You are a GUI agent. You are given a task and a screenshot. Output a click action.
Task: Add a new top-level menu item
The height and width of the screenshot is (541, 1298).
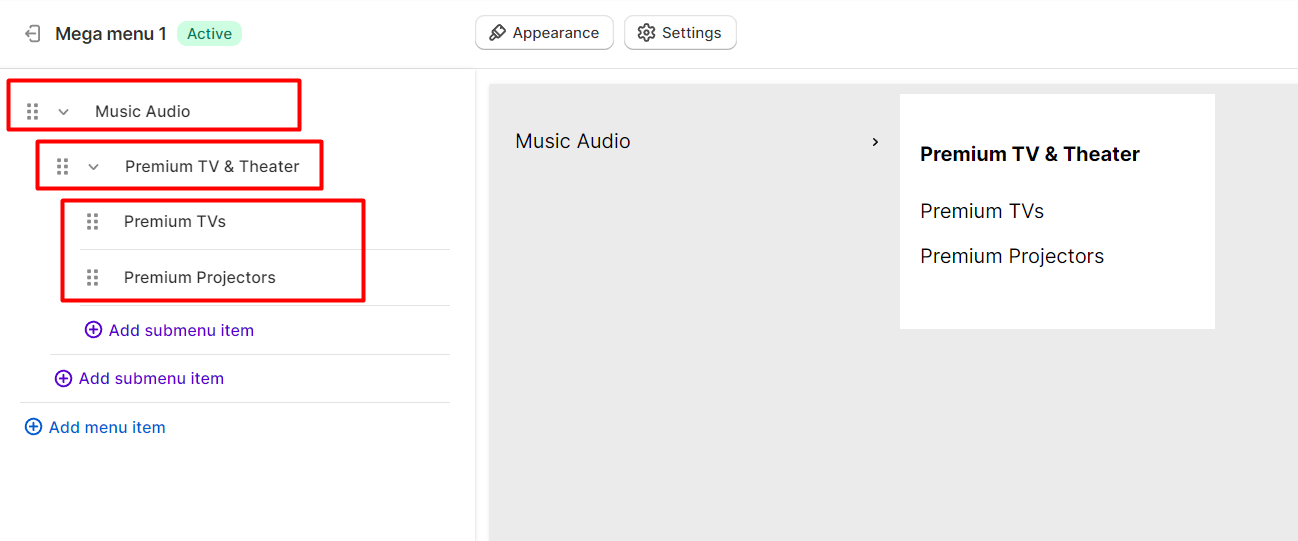pos(95,427)
